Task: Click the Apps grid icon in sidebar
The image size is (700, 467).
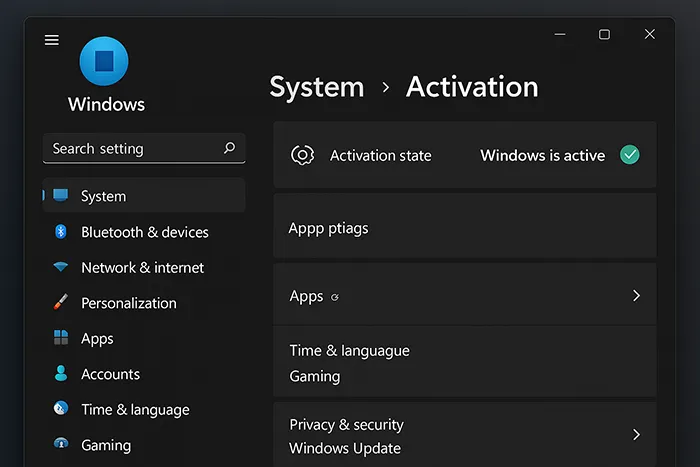Action: tap(61, 338)
